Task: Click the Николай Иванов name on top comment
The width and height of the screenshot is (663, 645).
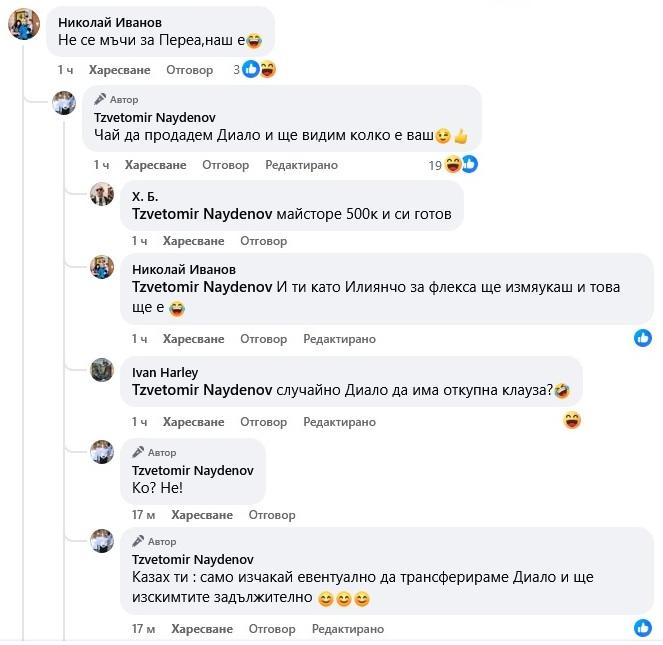Action: tap(110, 22)
